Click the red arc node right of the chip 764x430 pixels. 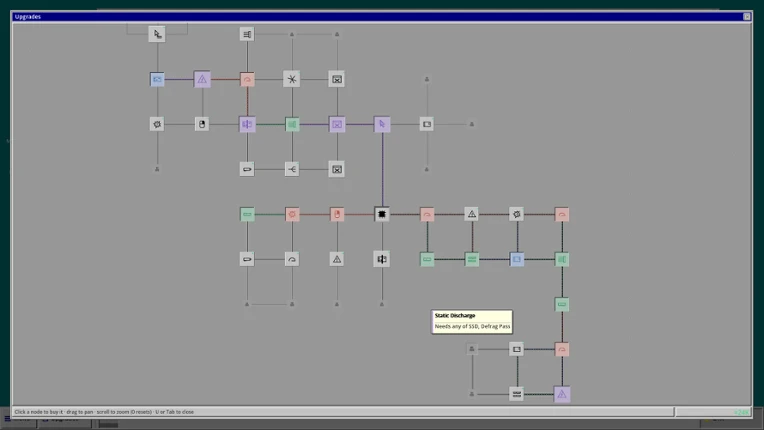click(427, 214)
